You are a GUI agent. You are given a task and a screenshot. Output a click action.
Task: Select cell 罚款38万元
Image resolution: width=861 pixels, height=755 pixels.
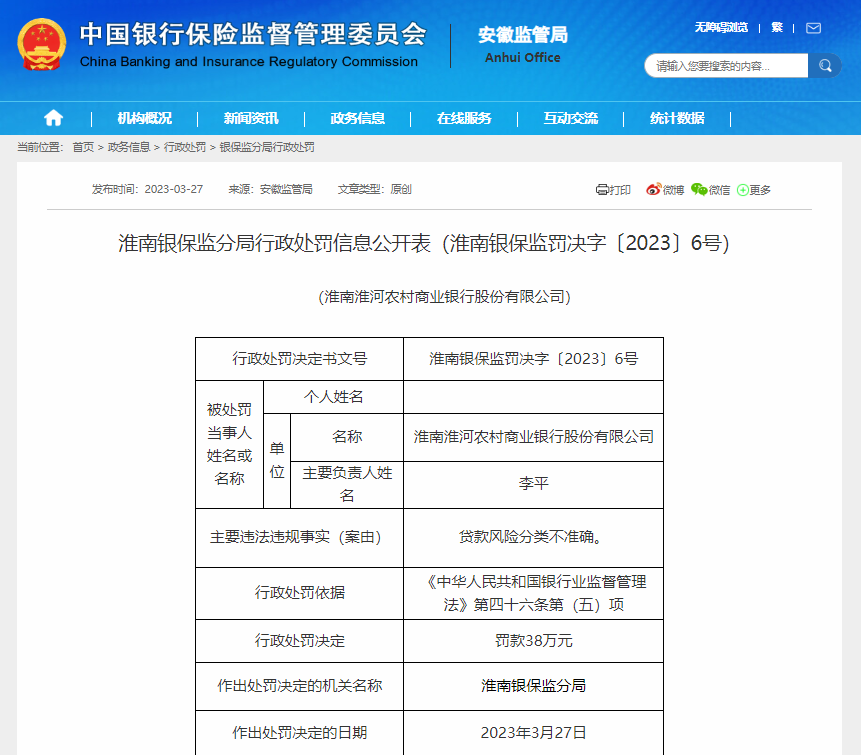coord(533,641)
